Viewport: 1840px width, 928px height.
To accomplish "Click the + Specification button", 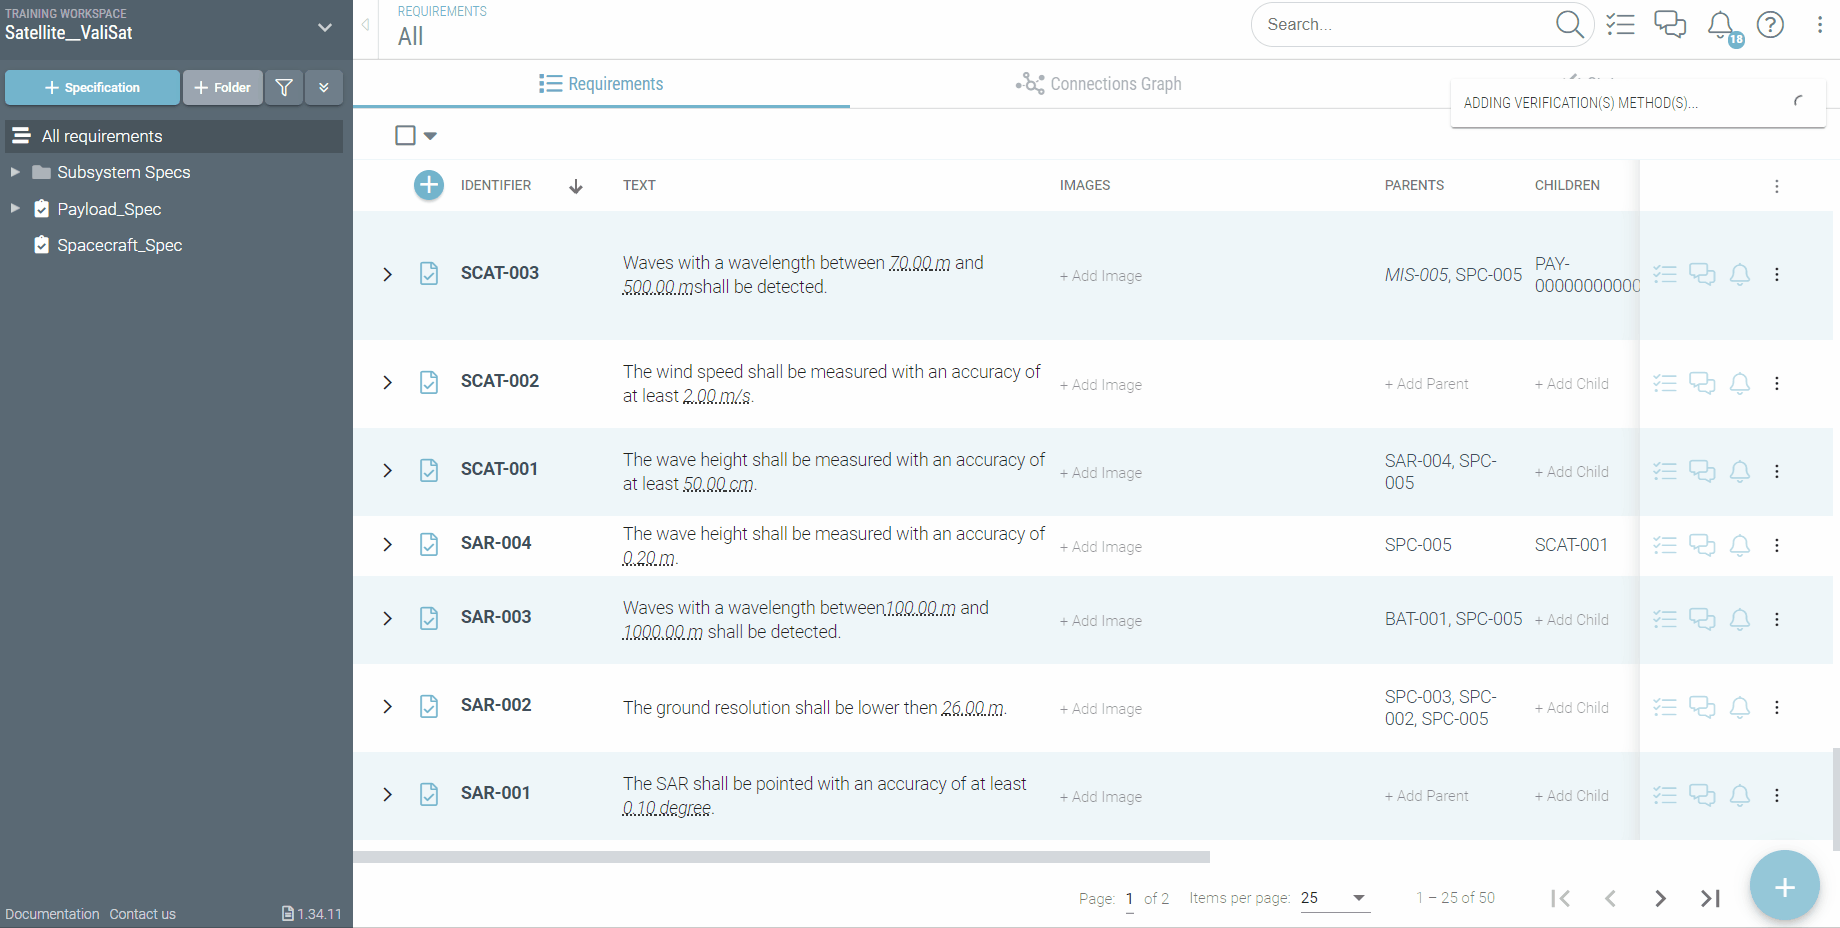I will tap(92, 88).
